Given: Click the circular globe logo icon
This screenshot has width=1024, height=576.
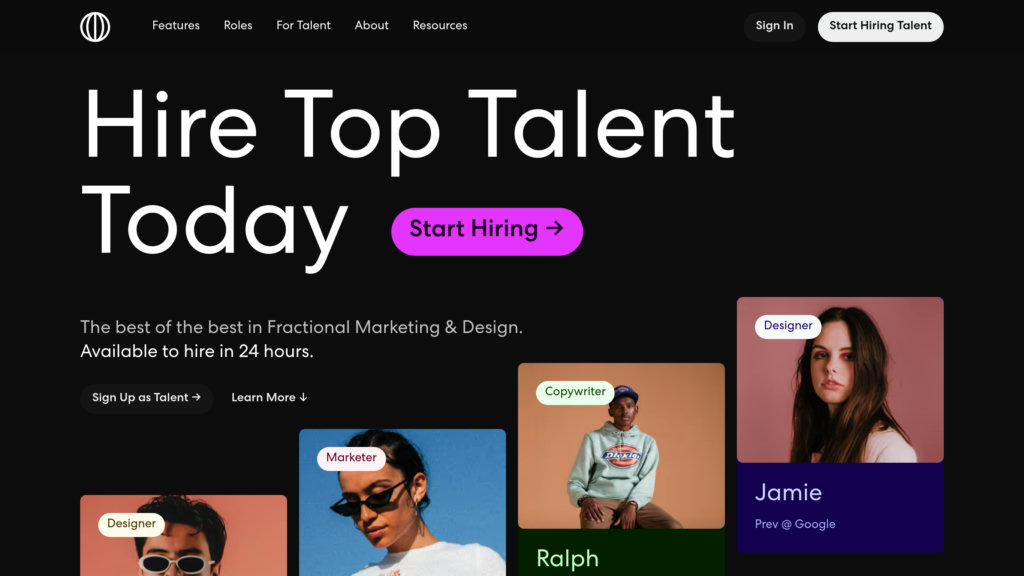Looking at the screenshot, I should (95, 27).
